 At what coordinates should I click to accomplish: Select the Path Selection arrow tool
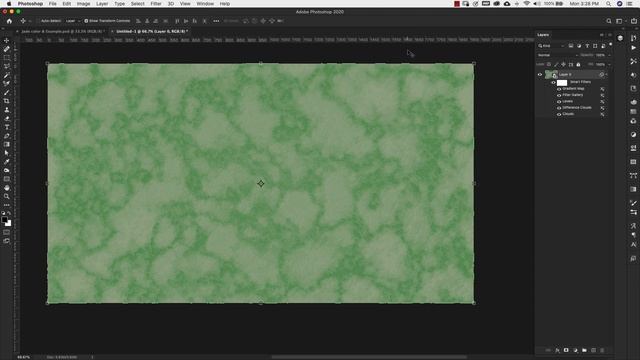tap(7, 153)
